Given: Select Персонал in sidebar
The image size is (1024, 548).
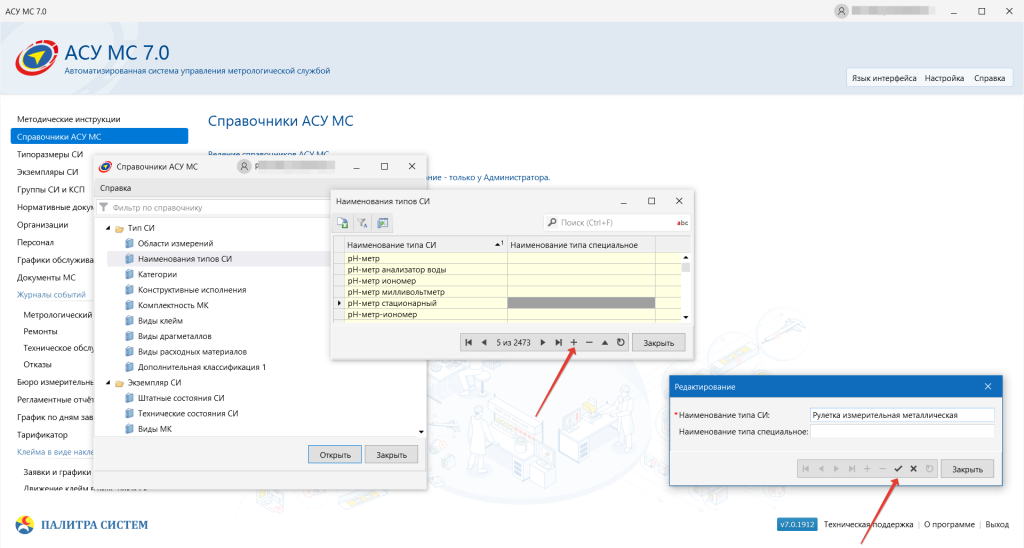Looking at the screenshot, I should 35,242.
